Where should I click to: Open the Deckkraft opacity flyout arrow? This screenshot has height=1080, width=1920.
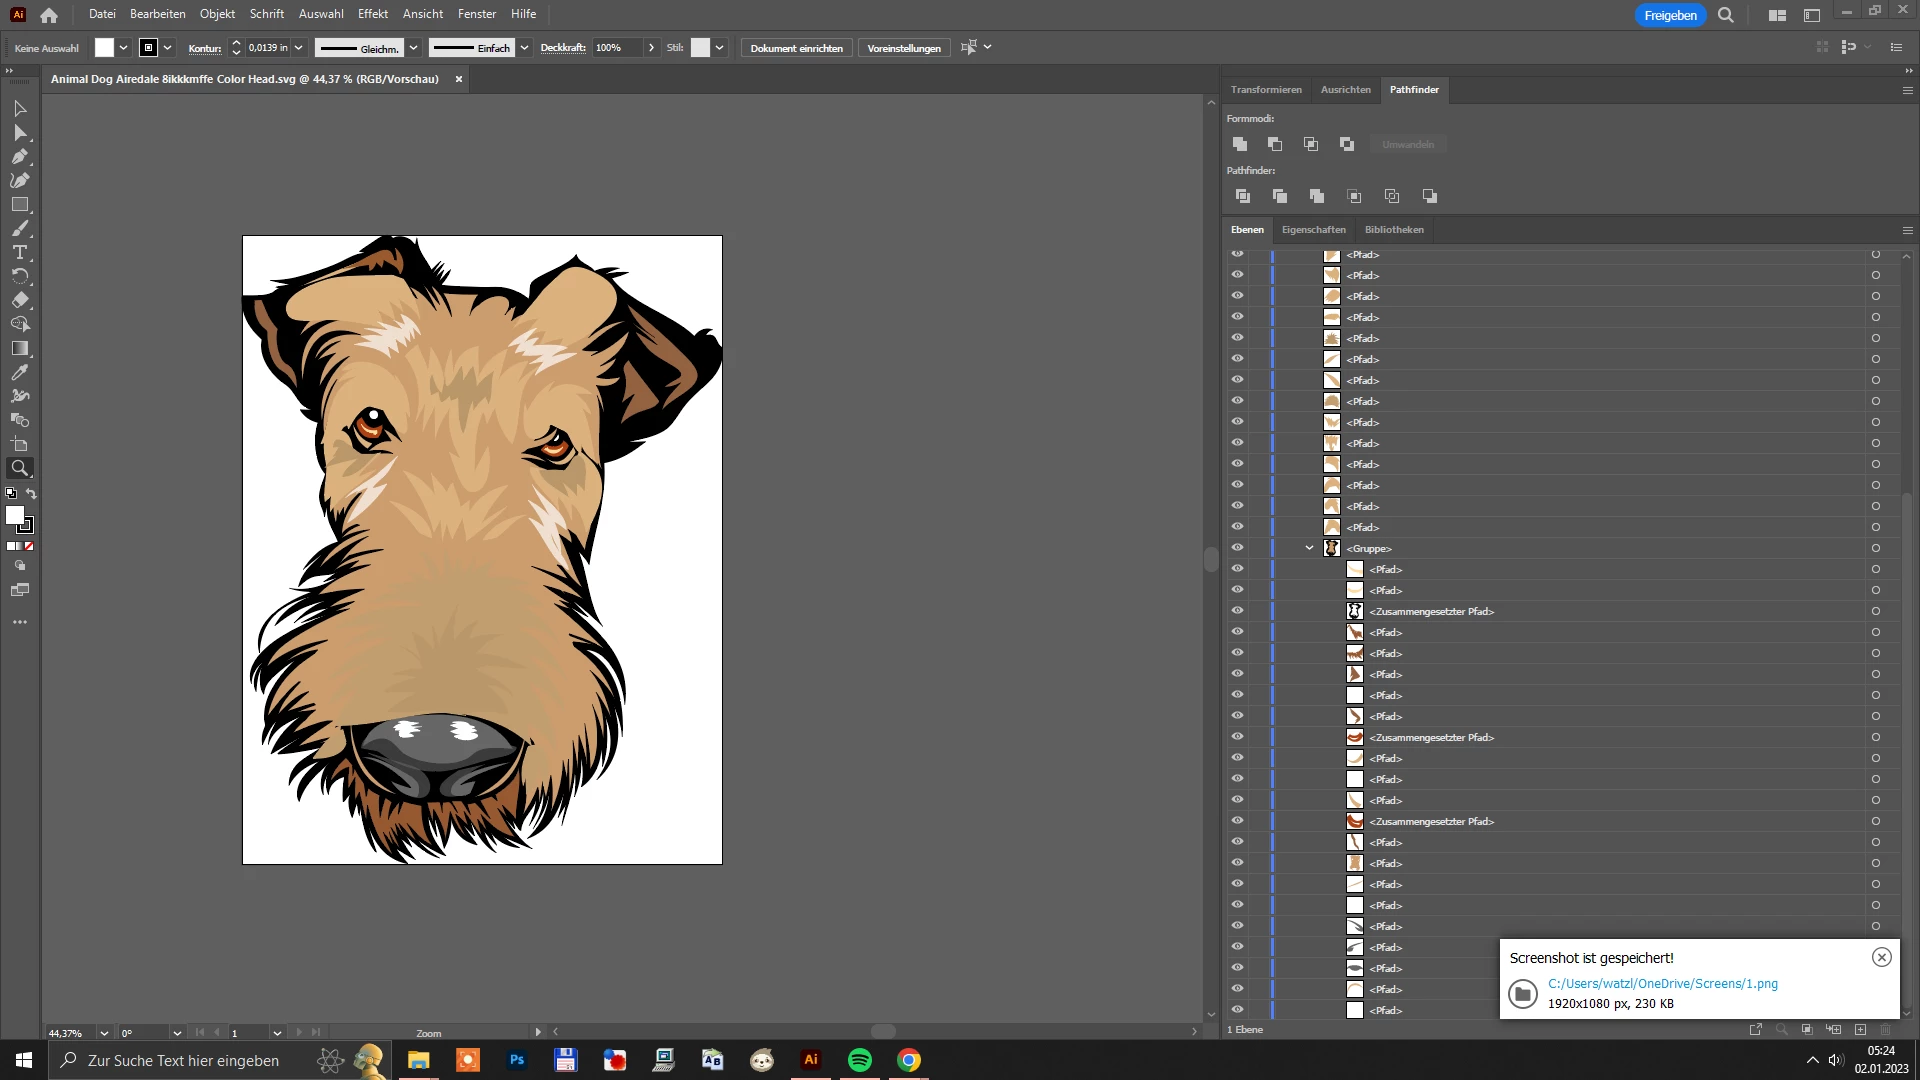[651, 48]
